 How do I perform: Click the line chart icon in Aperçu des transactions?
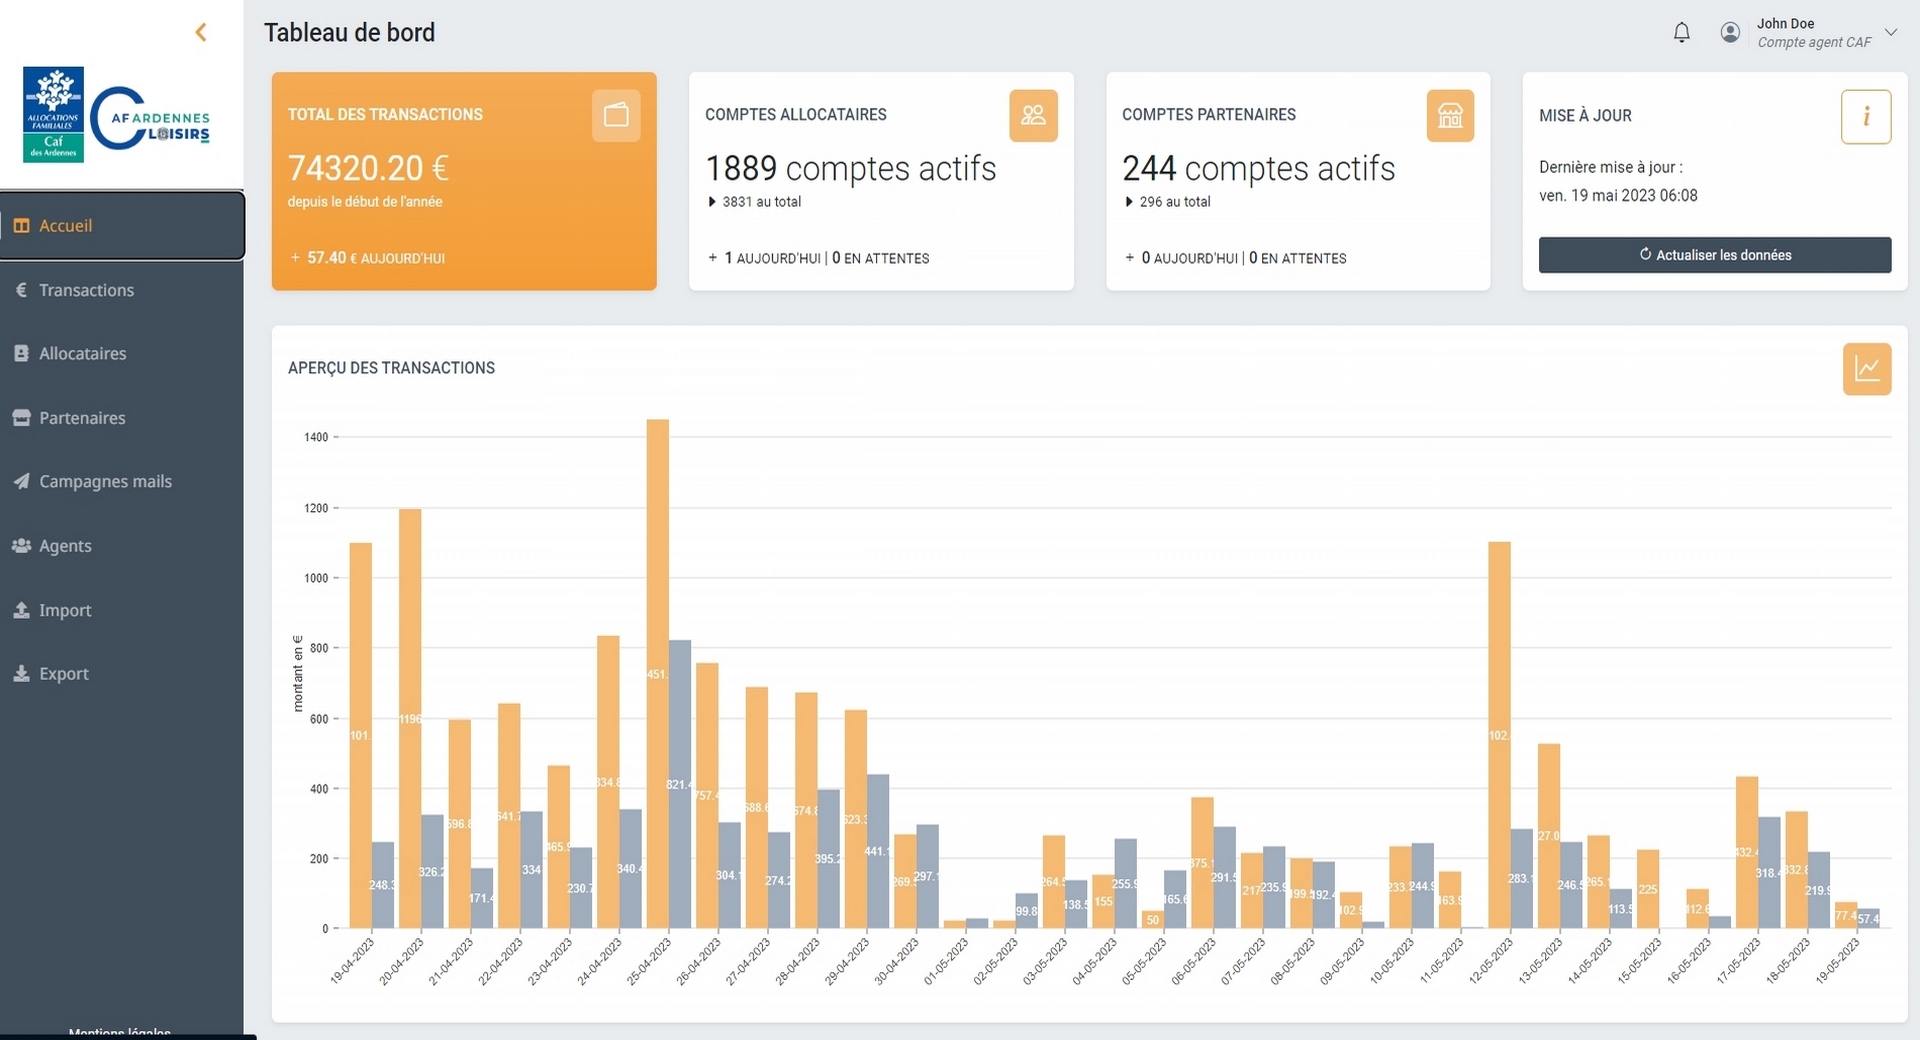pos(1867,369)
